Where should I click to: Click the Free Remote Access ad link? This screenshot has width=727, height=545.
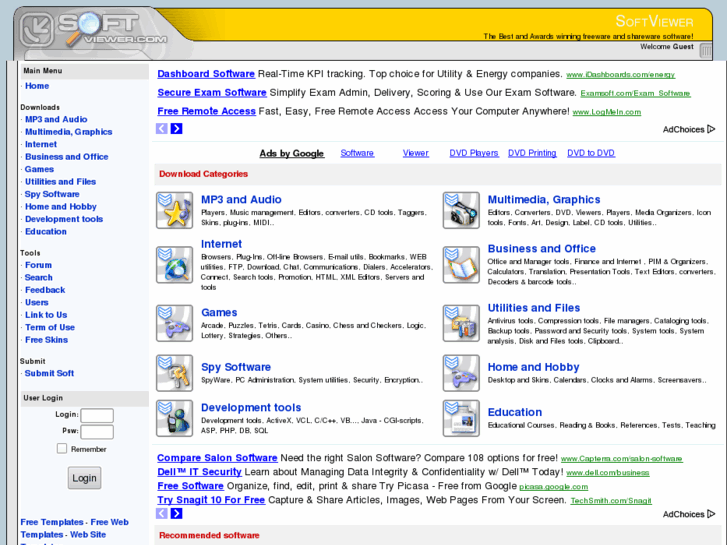pyautogui.click(x=206, y=111)
